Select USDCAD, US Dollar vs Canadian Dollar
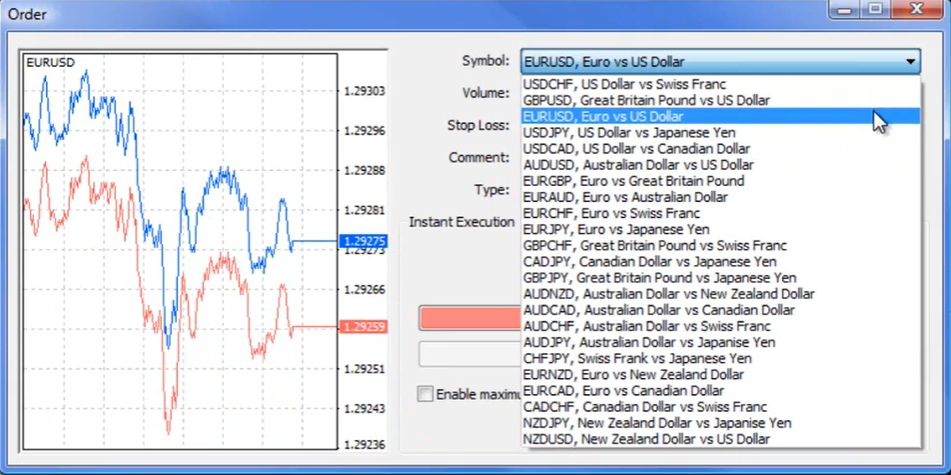This screenshot has height=475, width=951. [721, 149]
